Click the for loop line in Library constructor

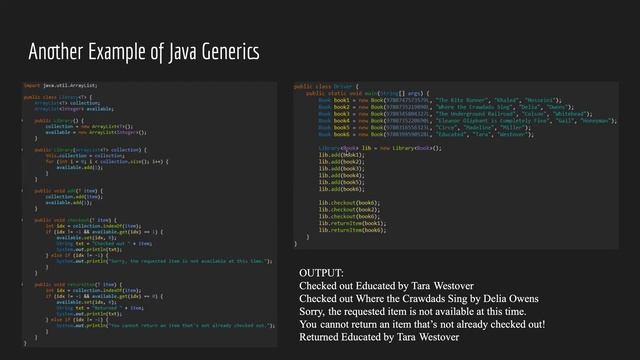[x=107, y=162]
